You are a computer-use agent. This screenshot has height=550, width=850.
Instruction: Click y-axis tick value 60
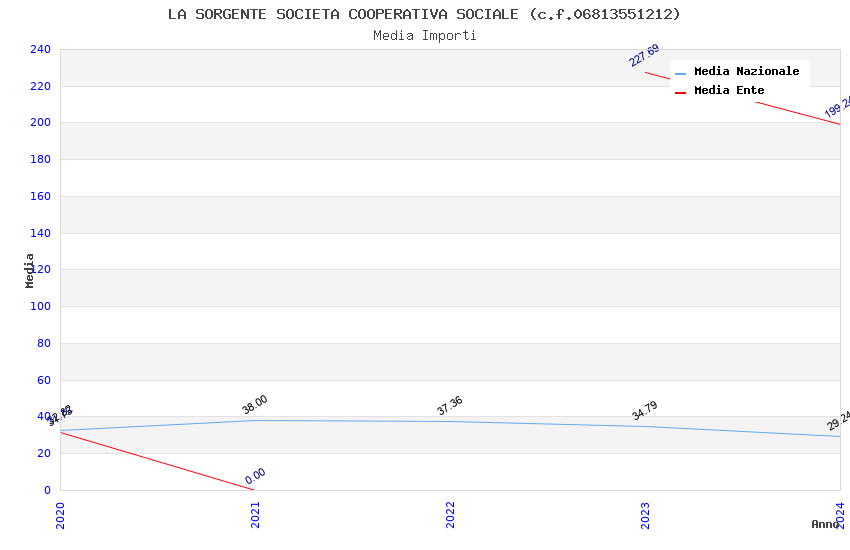click(44, 380)
